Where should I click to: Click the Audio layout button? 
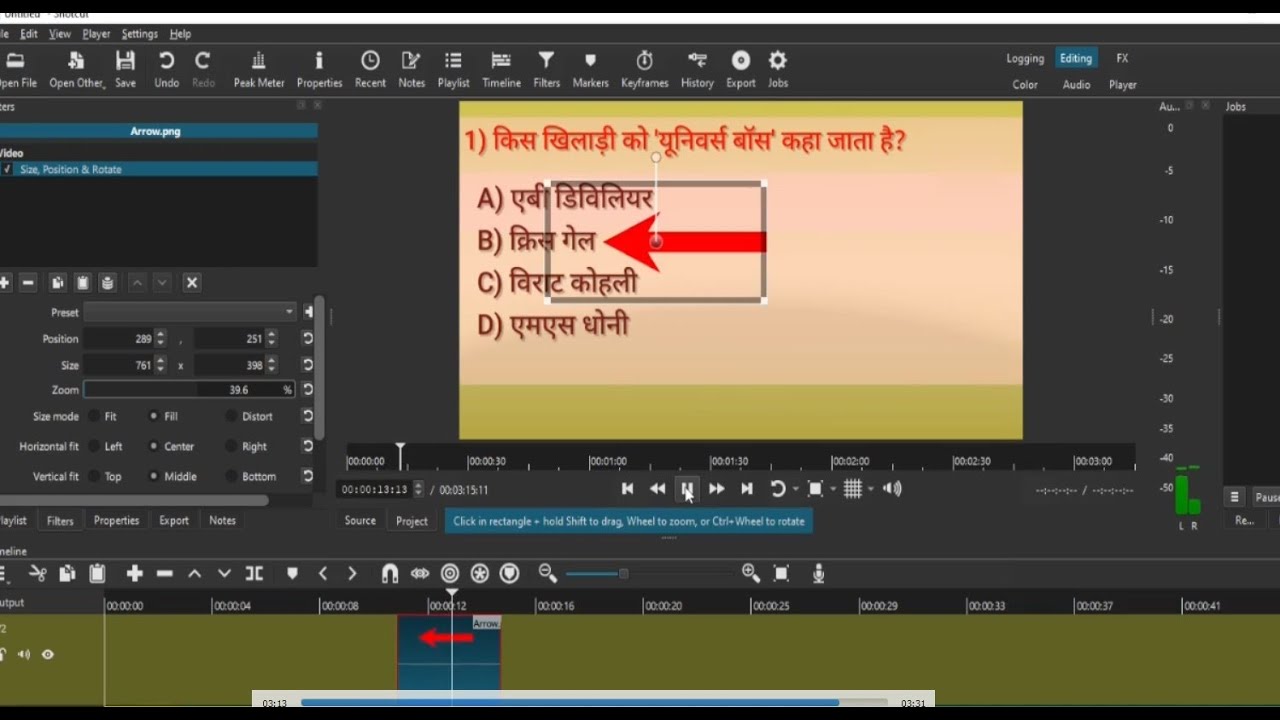pyautogui.click(x=1076, y=85)
